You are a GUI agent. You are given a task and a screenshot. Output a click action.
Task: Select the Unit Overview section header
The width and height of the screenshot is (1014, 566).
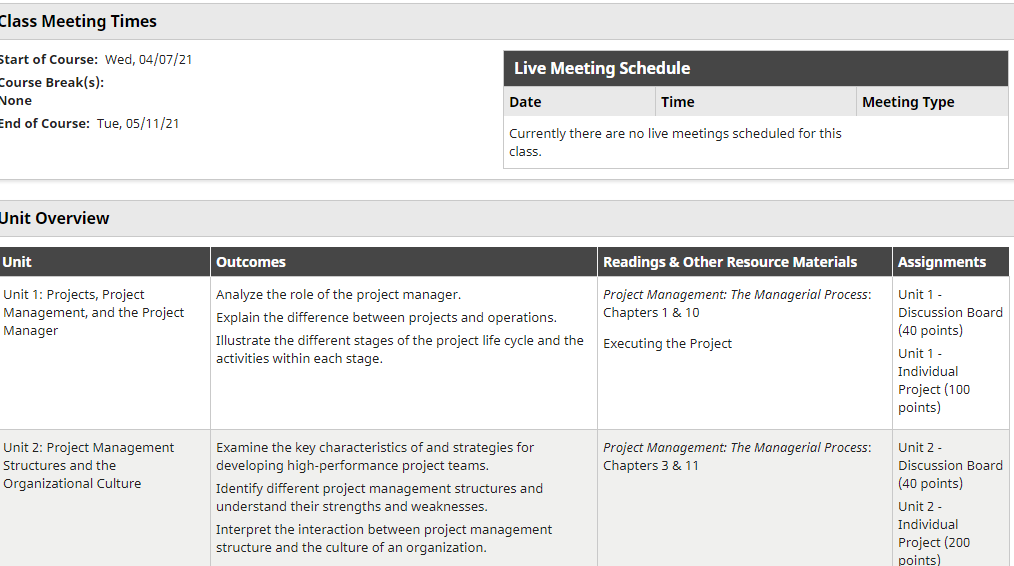(507, 218)
